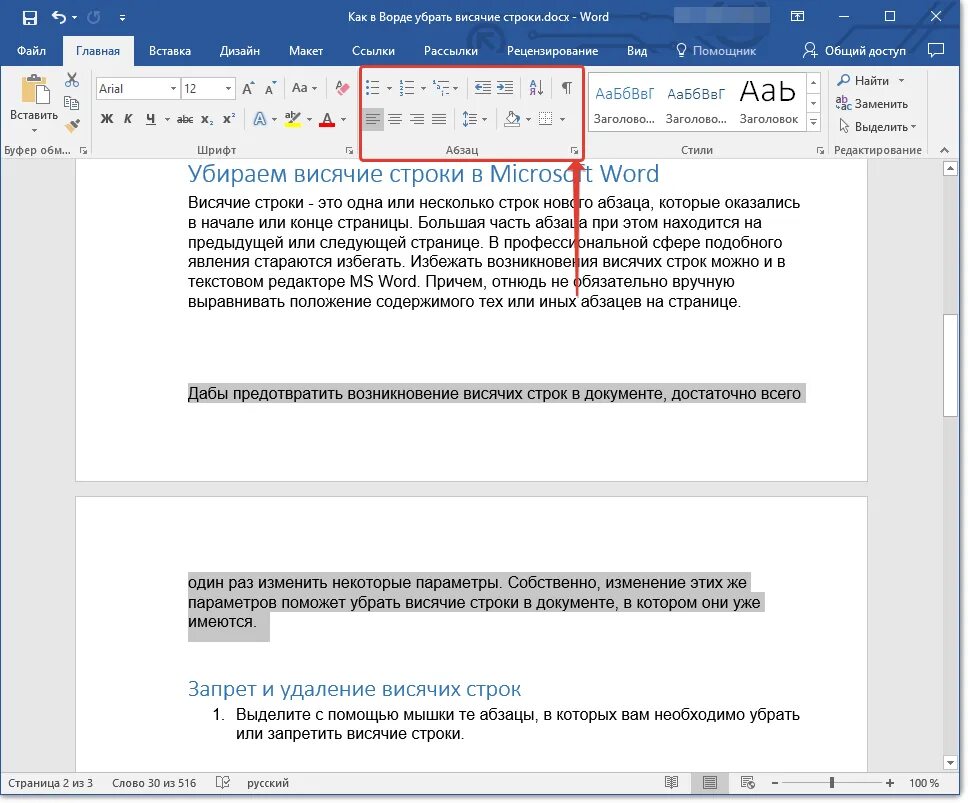Image resolution: width=968 pixels, height=803 pixels.
Task: Switch to the Дизайн tab
Action: (x=240, y=51)
